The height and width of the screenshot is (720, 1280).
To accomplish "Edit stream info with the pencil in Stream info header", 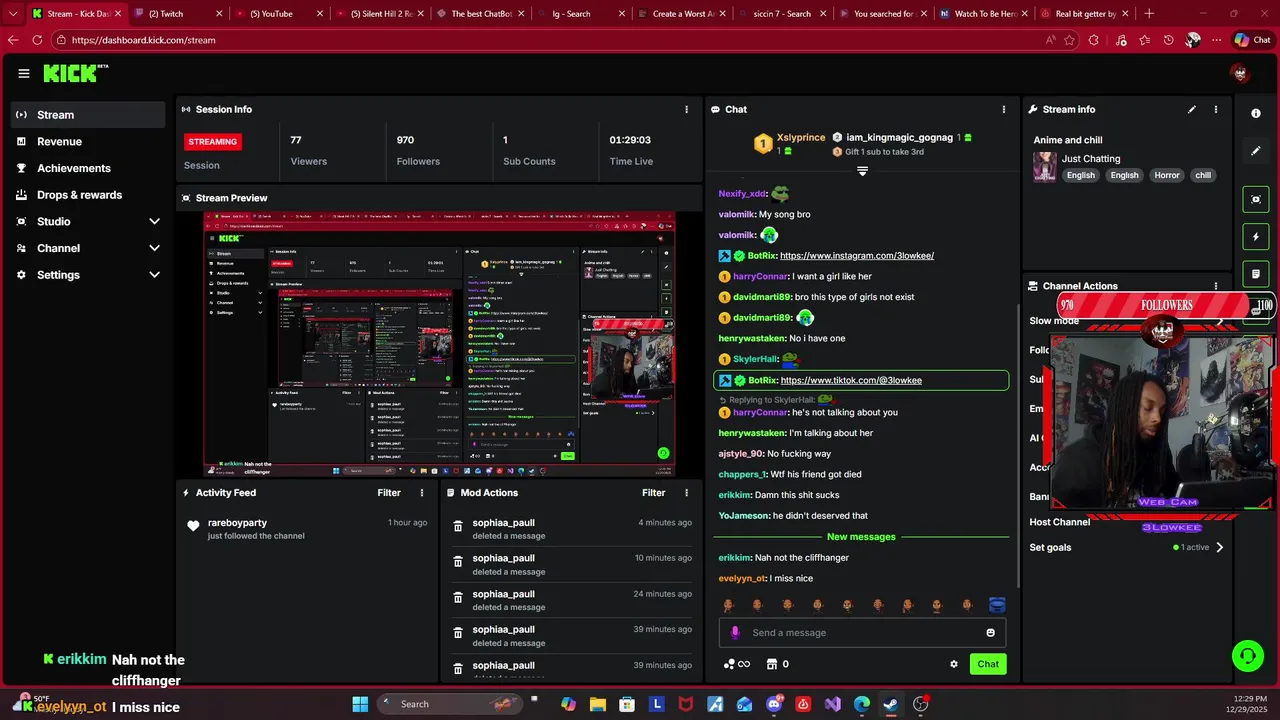I will coord(1191,109).
